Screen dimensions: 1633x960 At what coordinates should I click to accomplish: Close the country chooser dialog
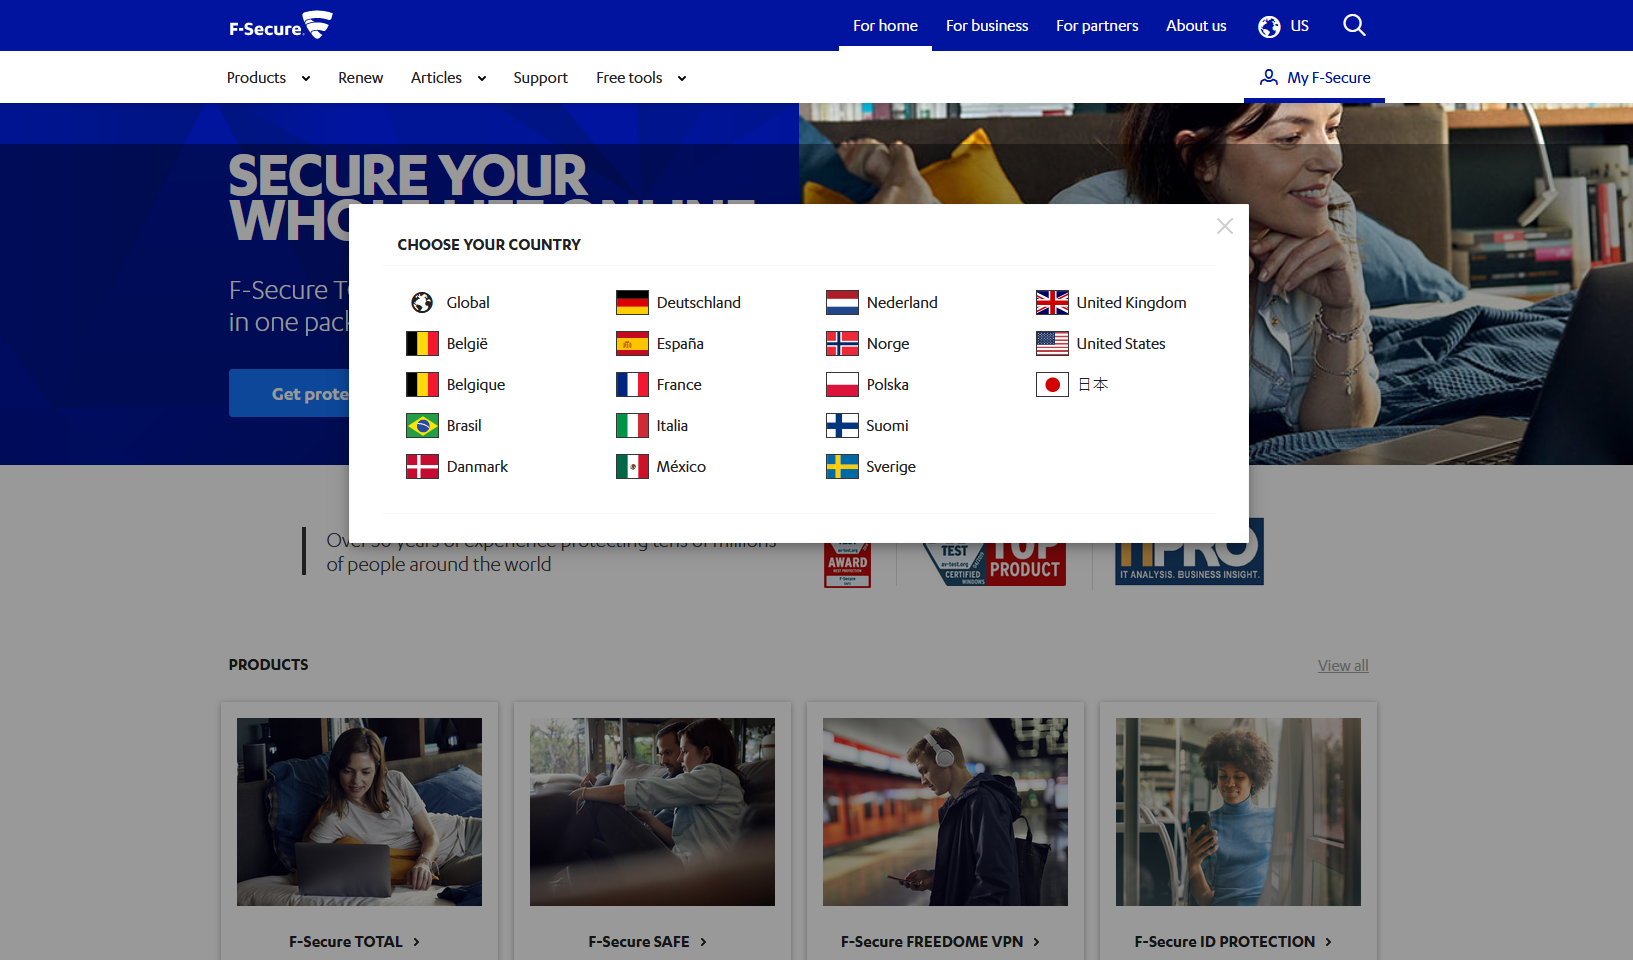(1224, 227)
